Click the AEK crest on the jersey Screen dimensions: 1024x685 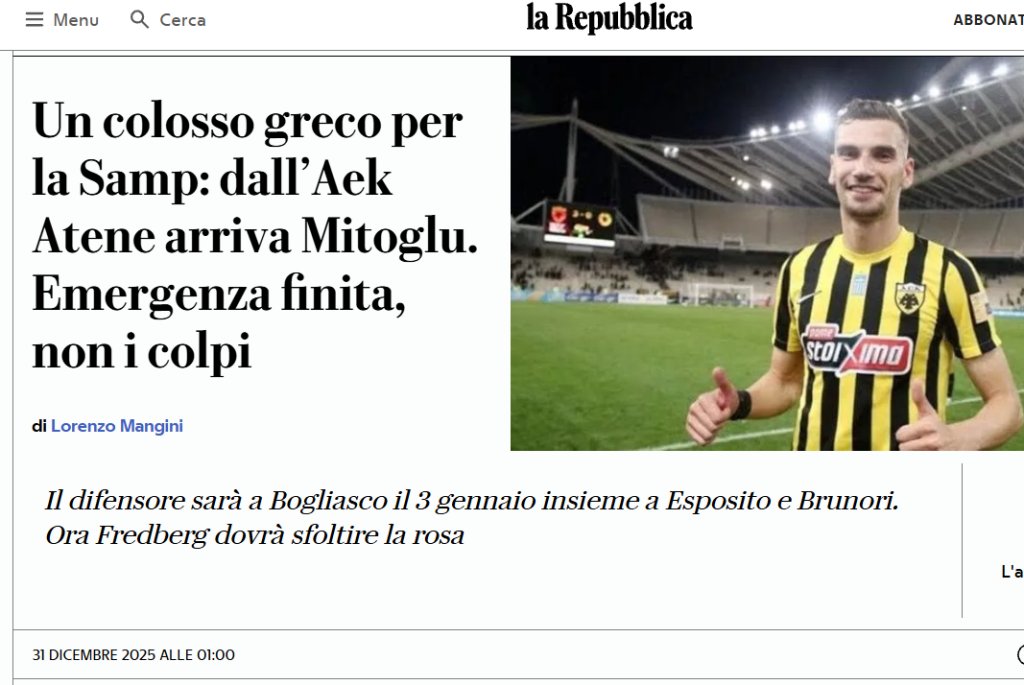(x=910, y=298)
